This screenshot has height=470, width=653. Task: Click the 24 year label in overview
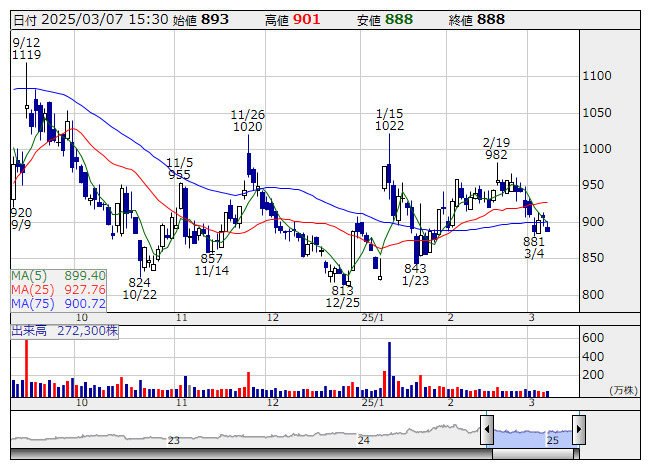[x=364, y=440]
